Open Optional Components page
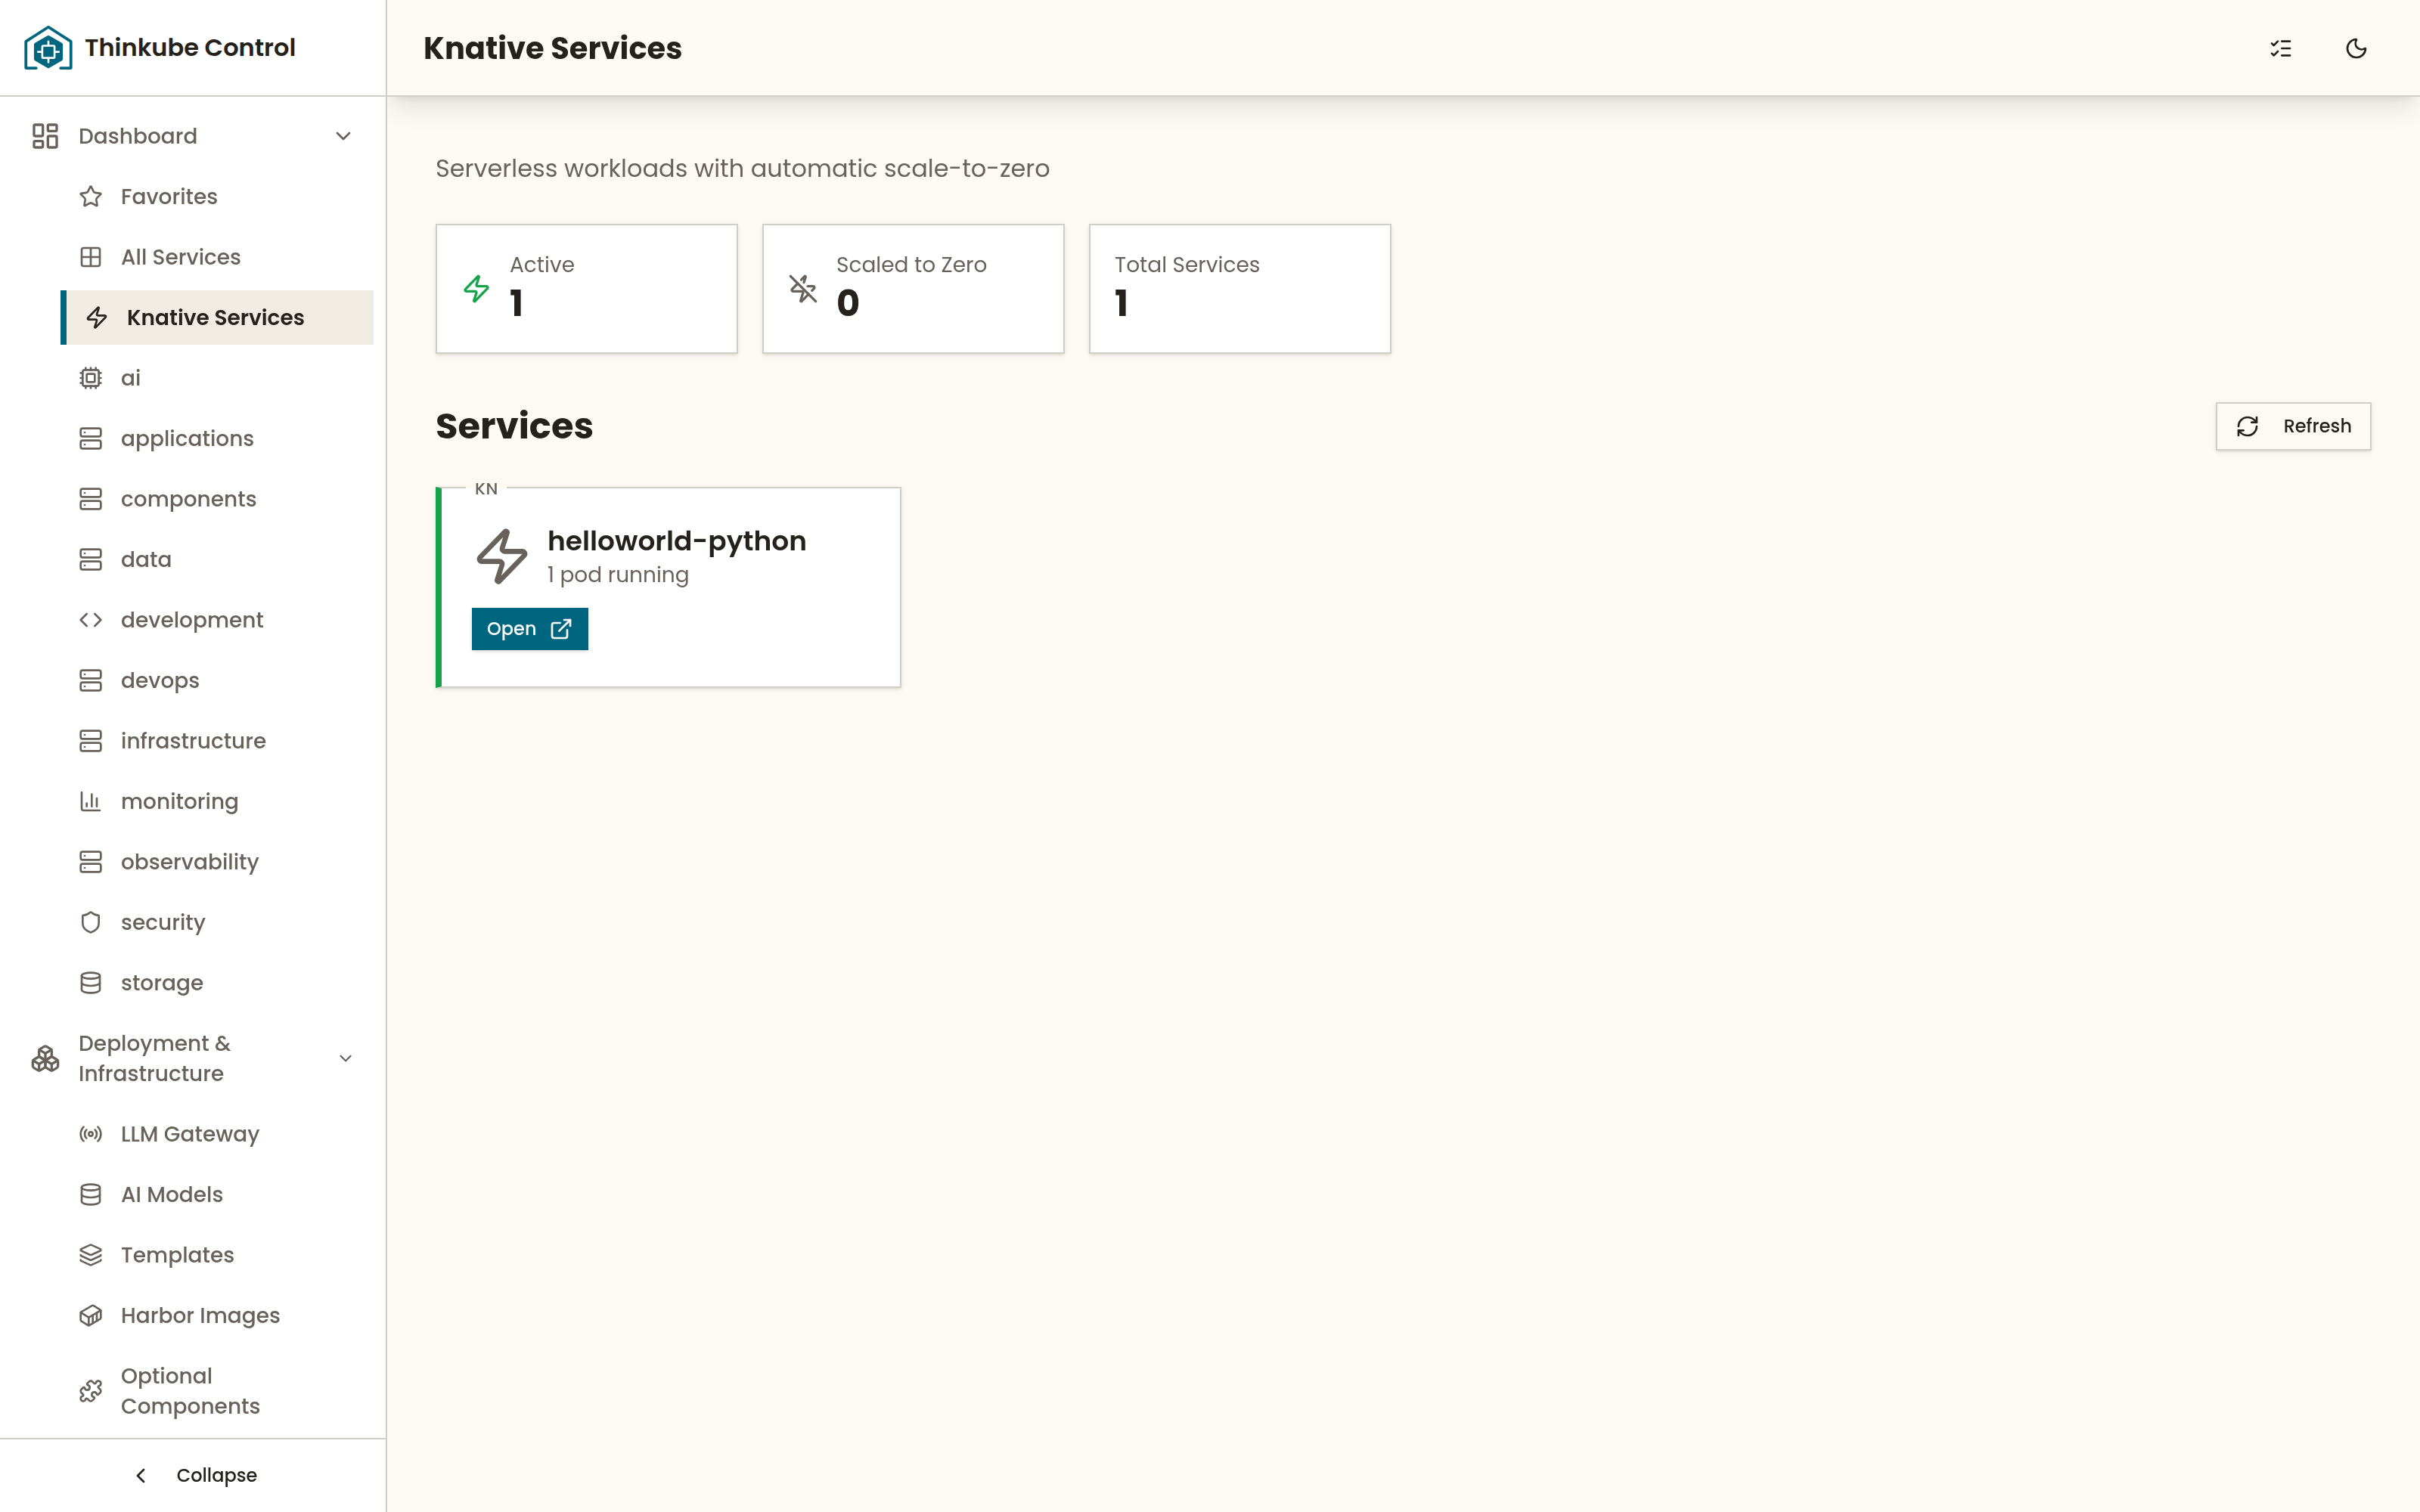This screenshot has width=2420, height=1512. (x=190, y=1391)
